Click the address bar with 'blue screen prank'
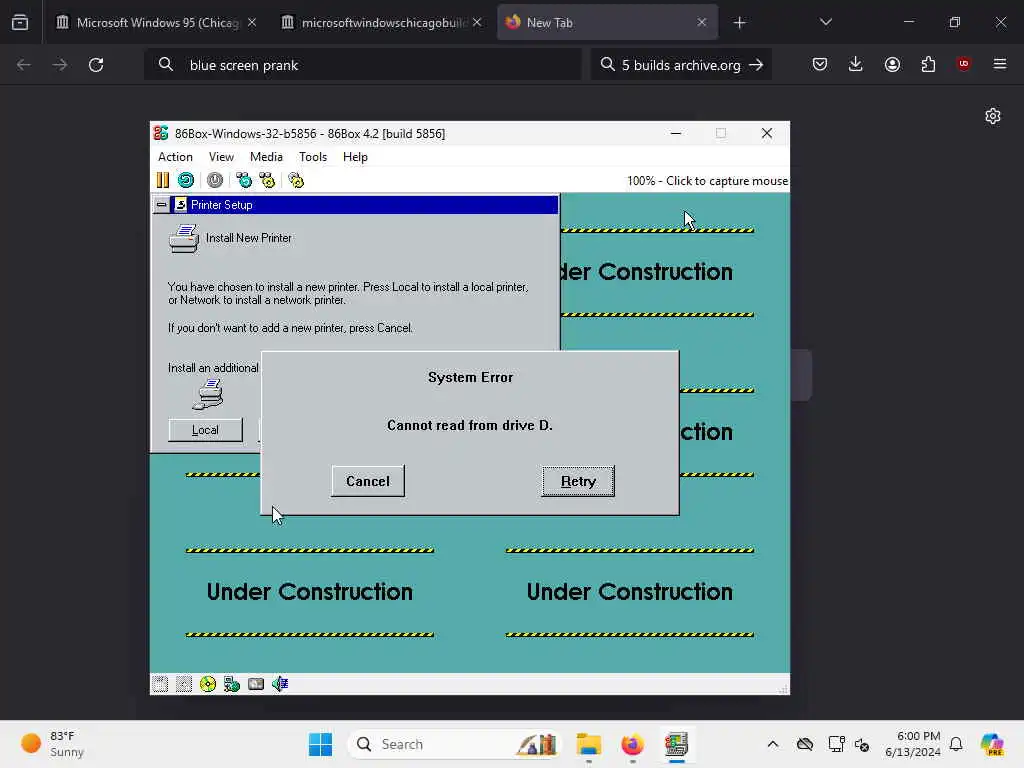The height and width of the screenshot is (768, 1024). [363, 65]
